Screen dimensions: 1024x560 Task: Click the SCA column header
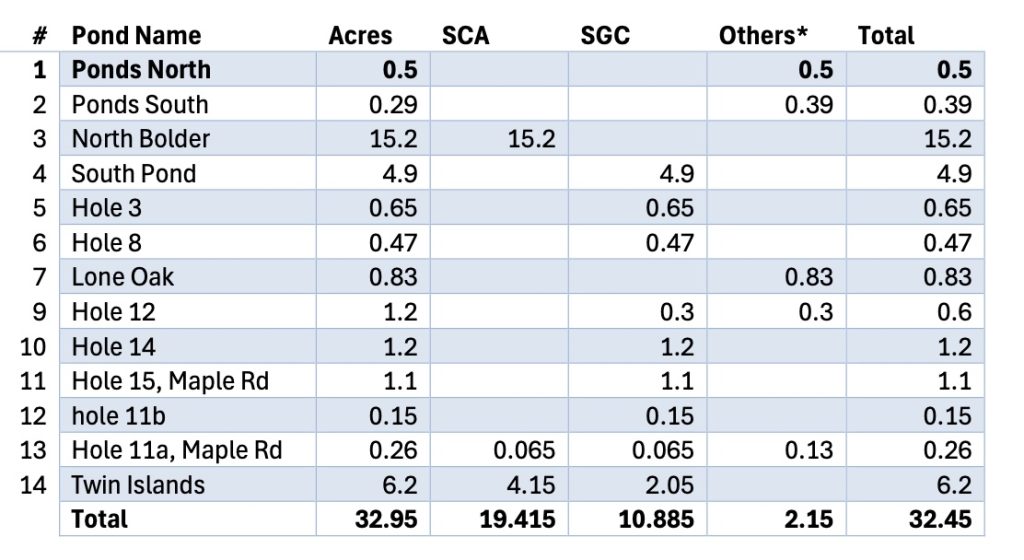[x=466, y=35]
